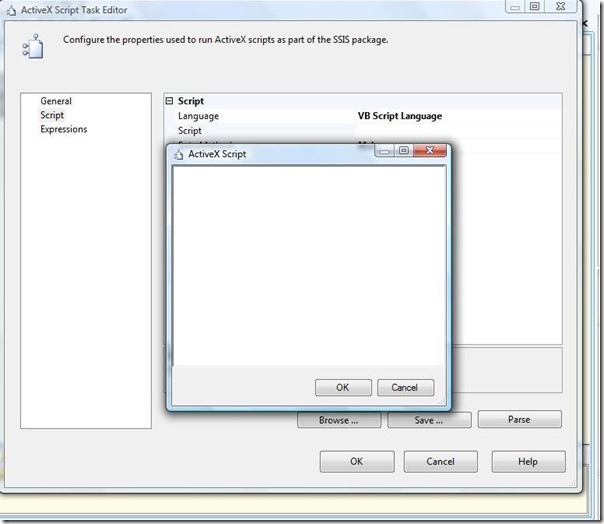Image resolution: width=604 pixels, height=524 pixels.
Task: Select Script page in left pane
Action: coord(52,115)
